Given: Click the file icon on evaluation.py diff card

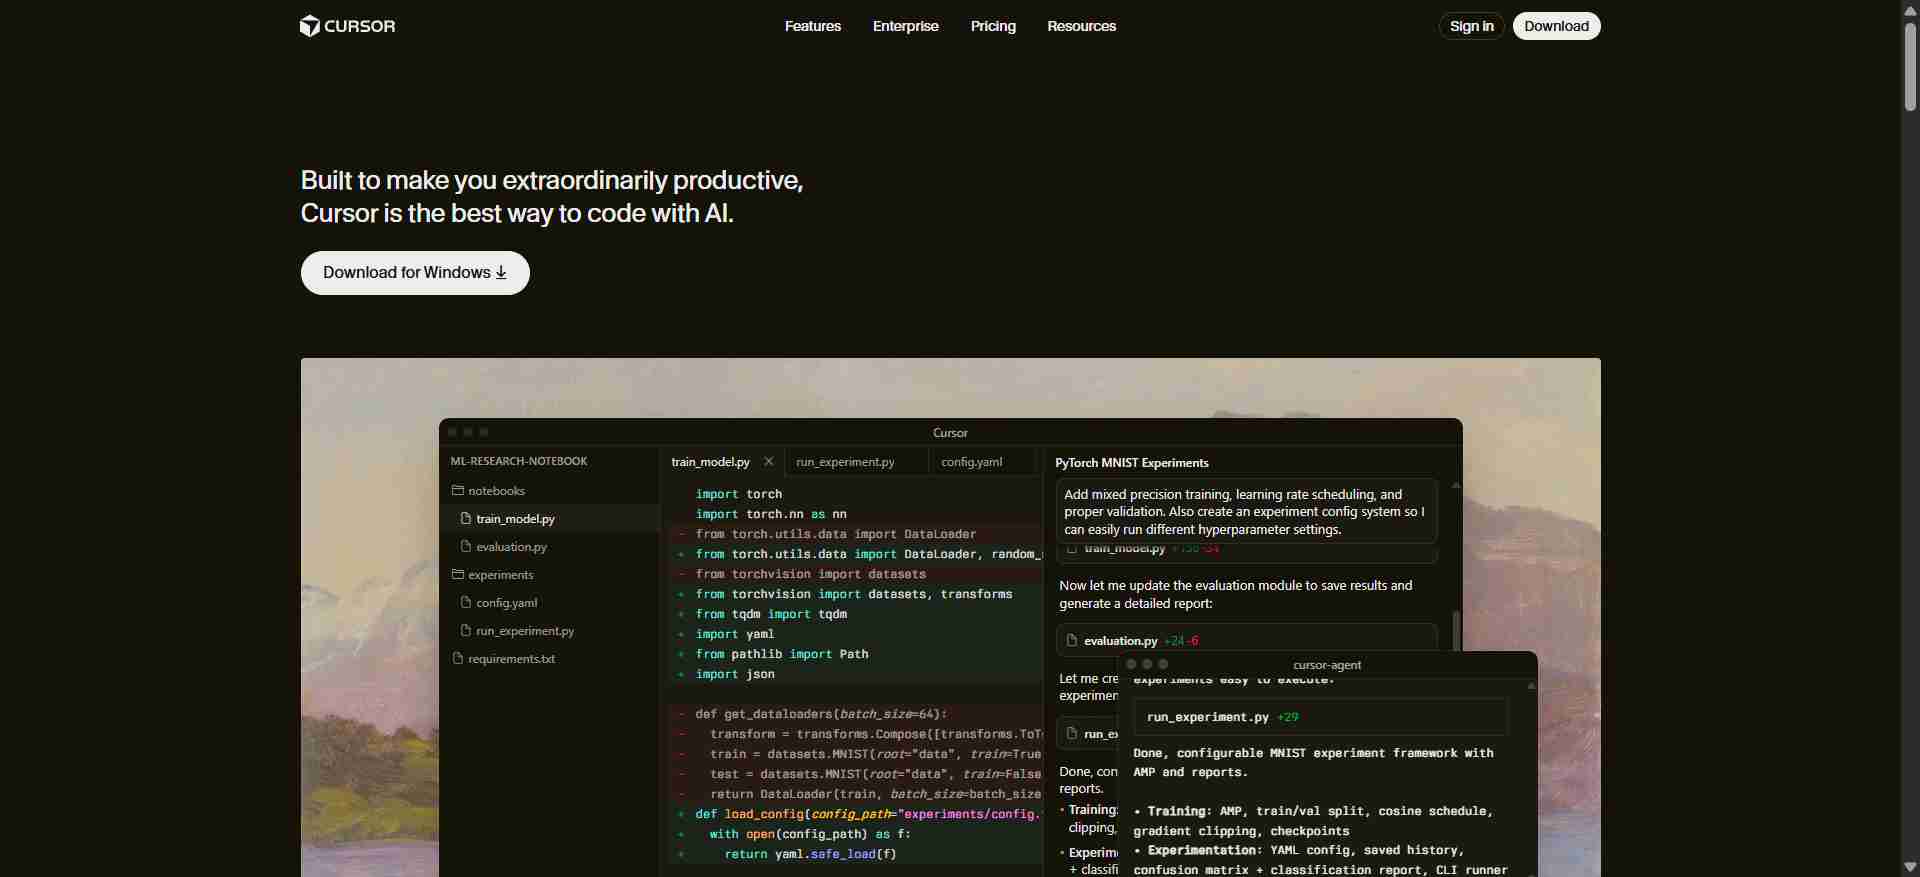Looking at the screenshot, I should [x=1072, y=641].
